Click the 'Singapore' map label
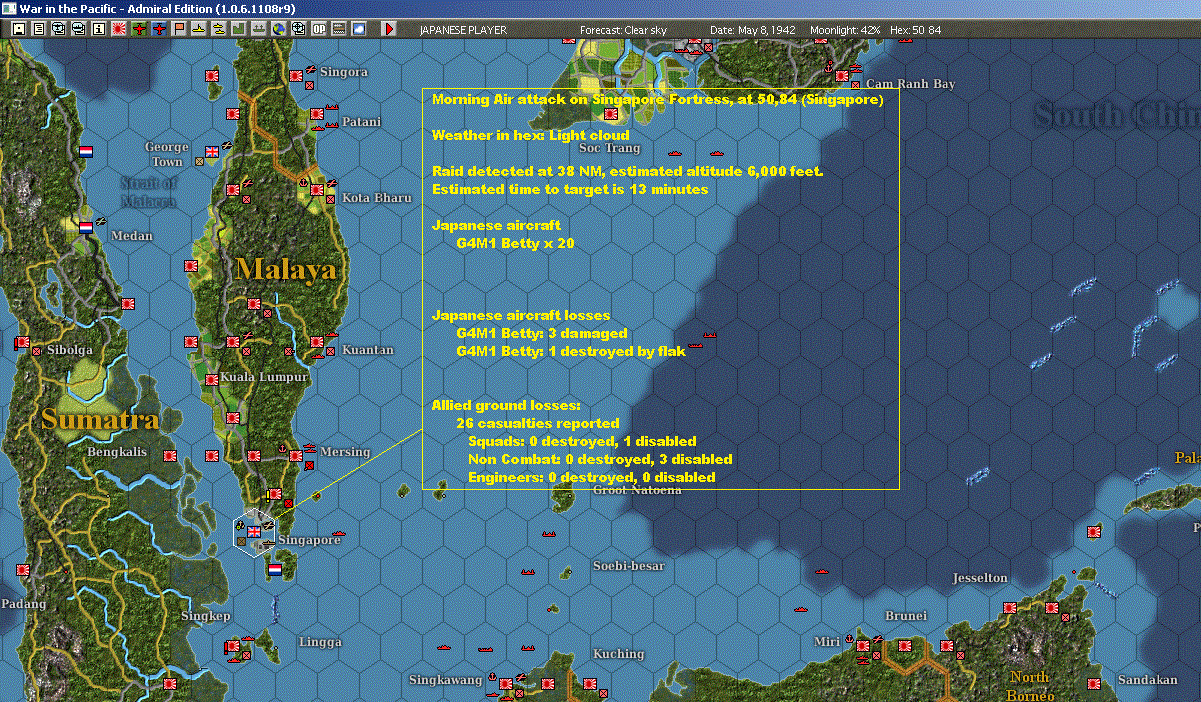1201x702 pixels. click(310, 541)
